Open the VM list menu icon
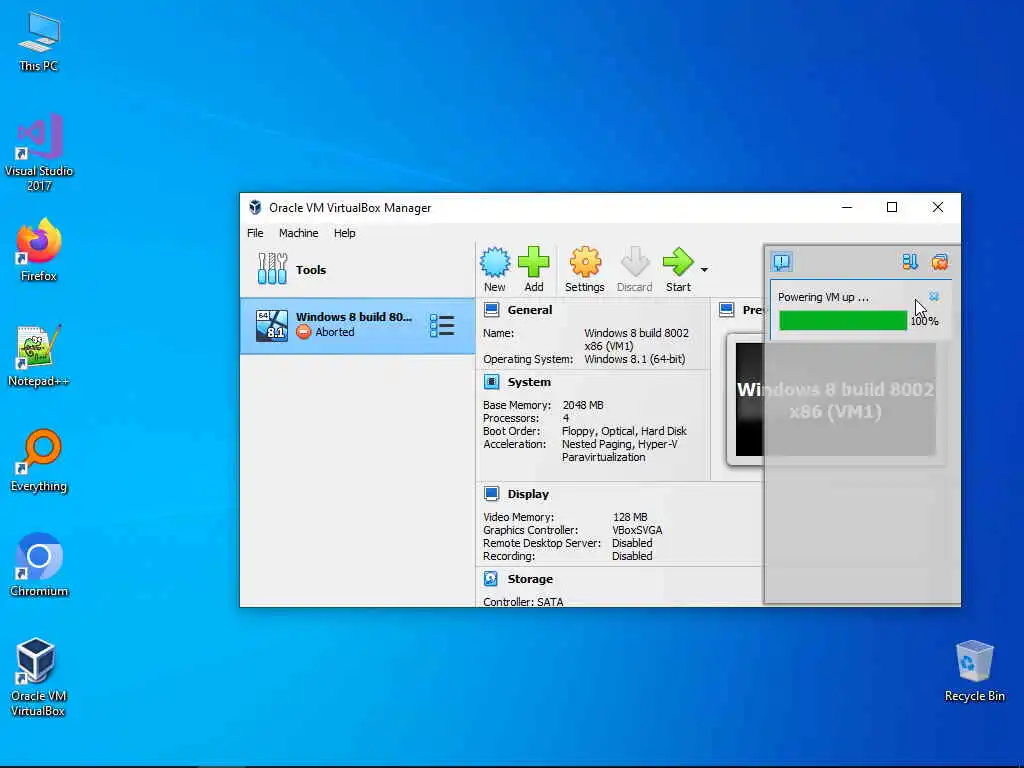 click(442, 325)
